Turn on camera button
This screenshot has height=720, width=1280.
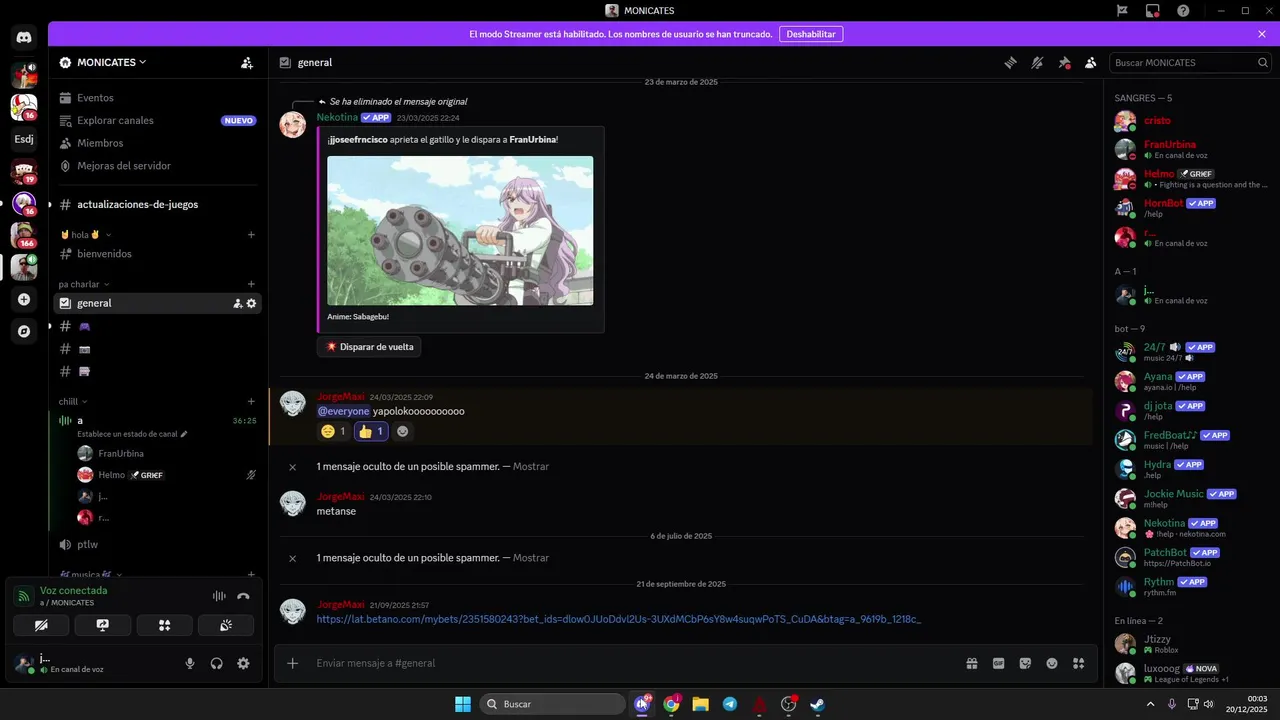41,625
